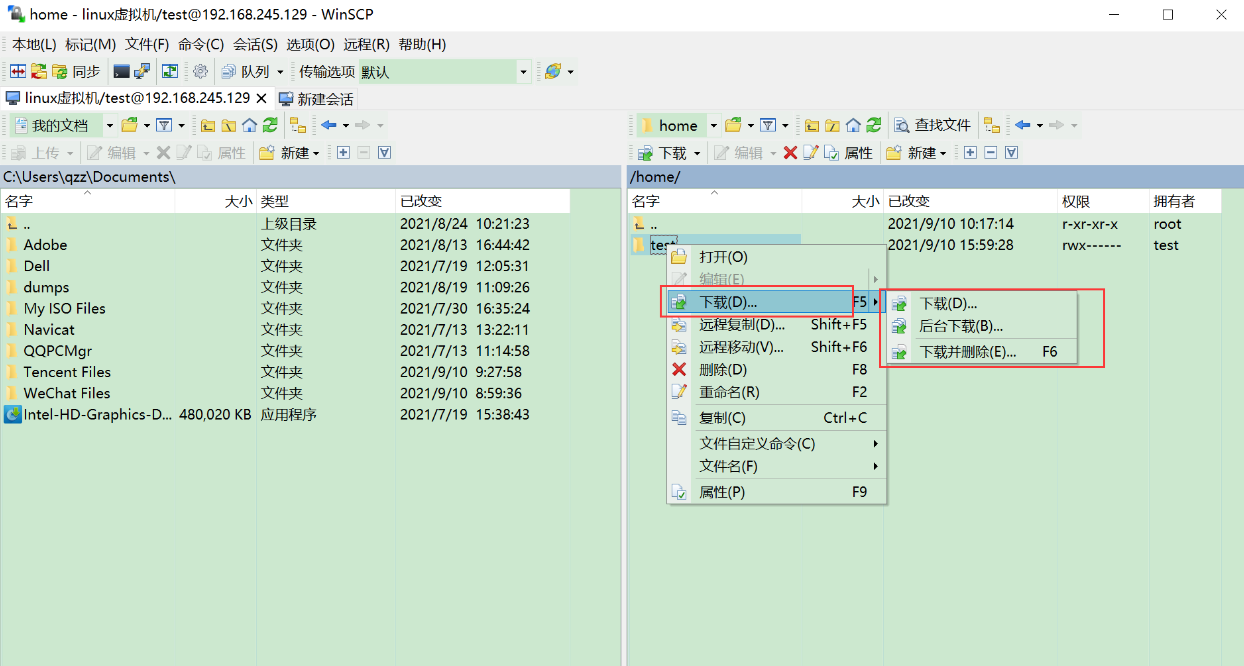Expand the 文件名(F) submenu
Viewport: 1244px width, 666px height.
point(777,467)
